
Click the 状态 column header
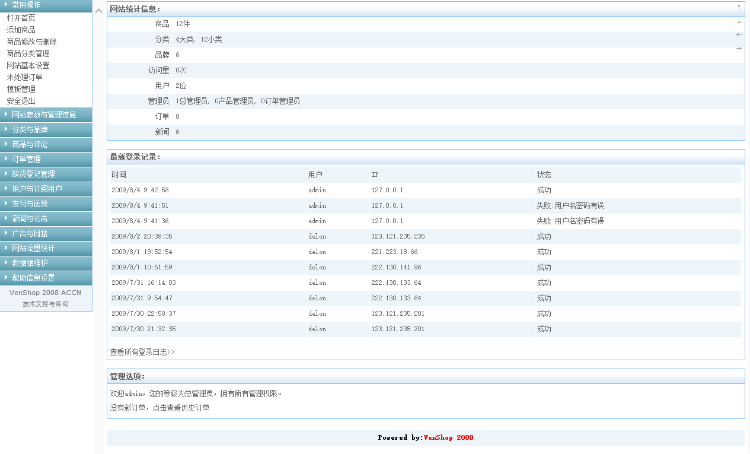click(x=544, y=175)
